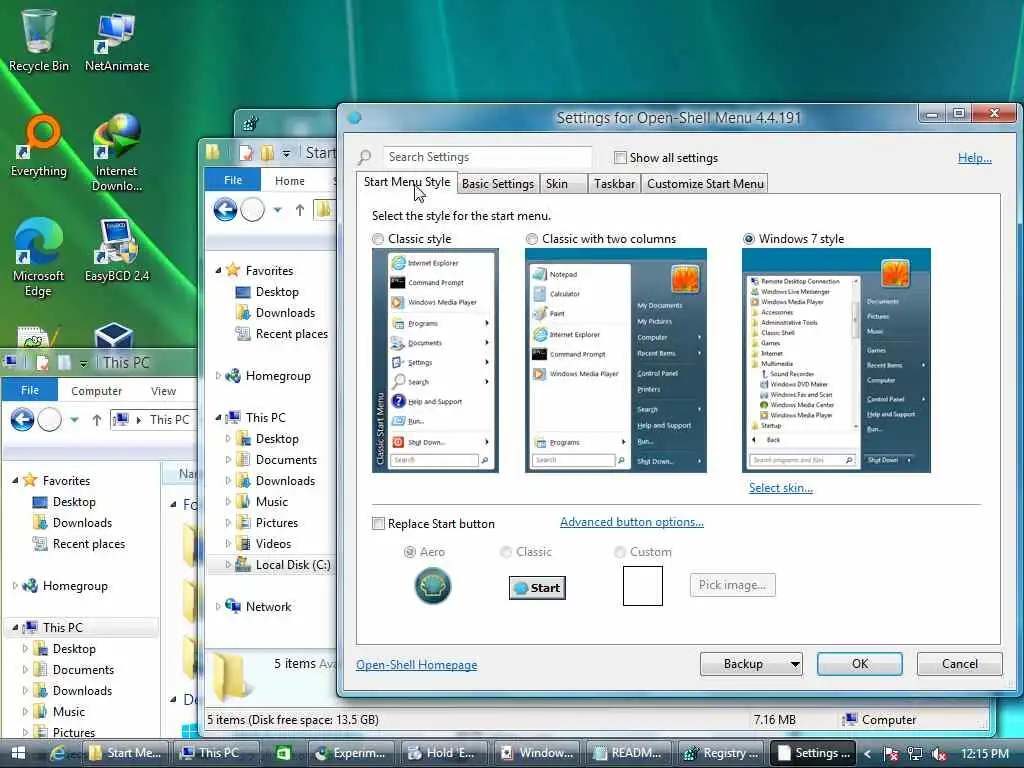Open Internet Explorer icon on the taskbar
The width and height of the screenshot is (1024, 768).
(58, 753)
